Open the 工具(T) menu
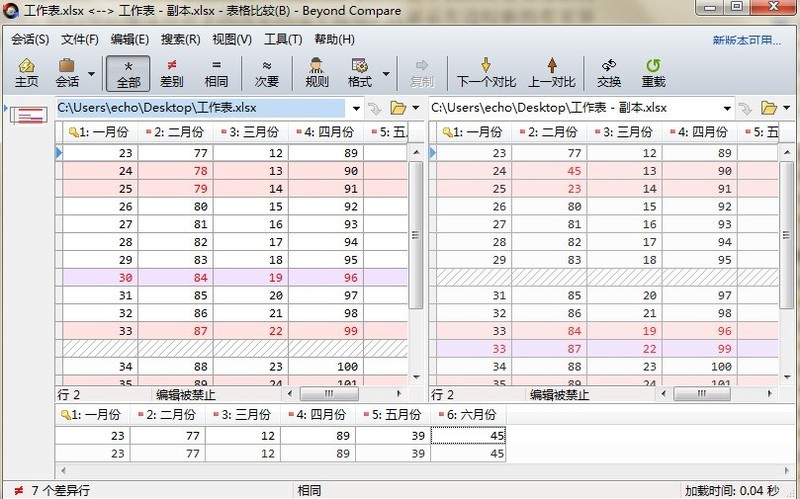800x499 pixels. coord(283,39)
